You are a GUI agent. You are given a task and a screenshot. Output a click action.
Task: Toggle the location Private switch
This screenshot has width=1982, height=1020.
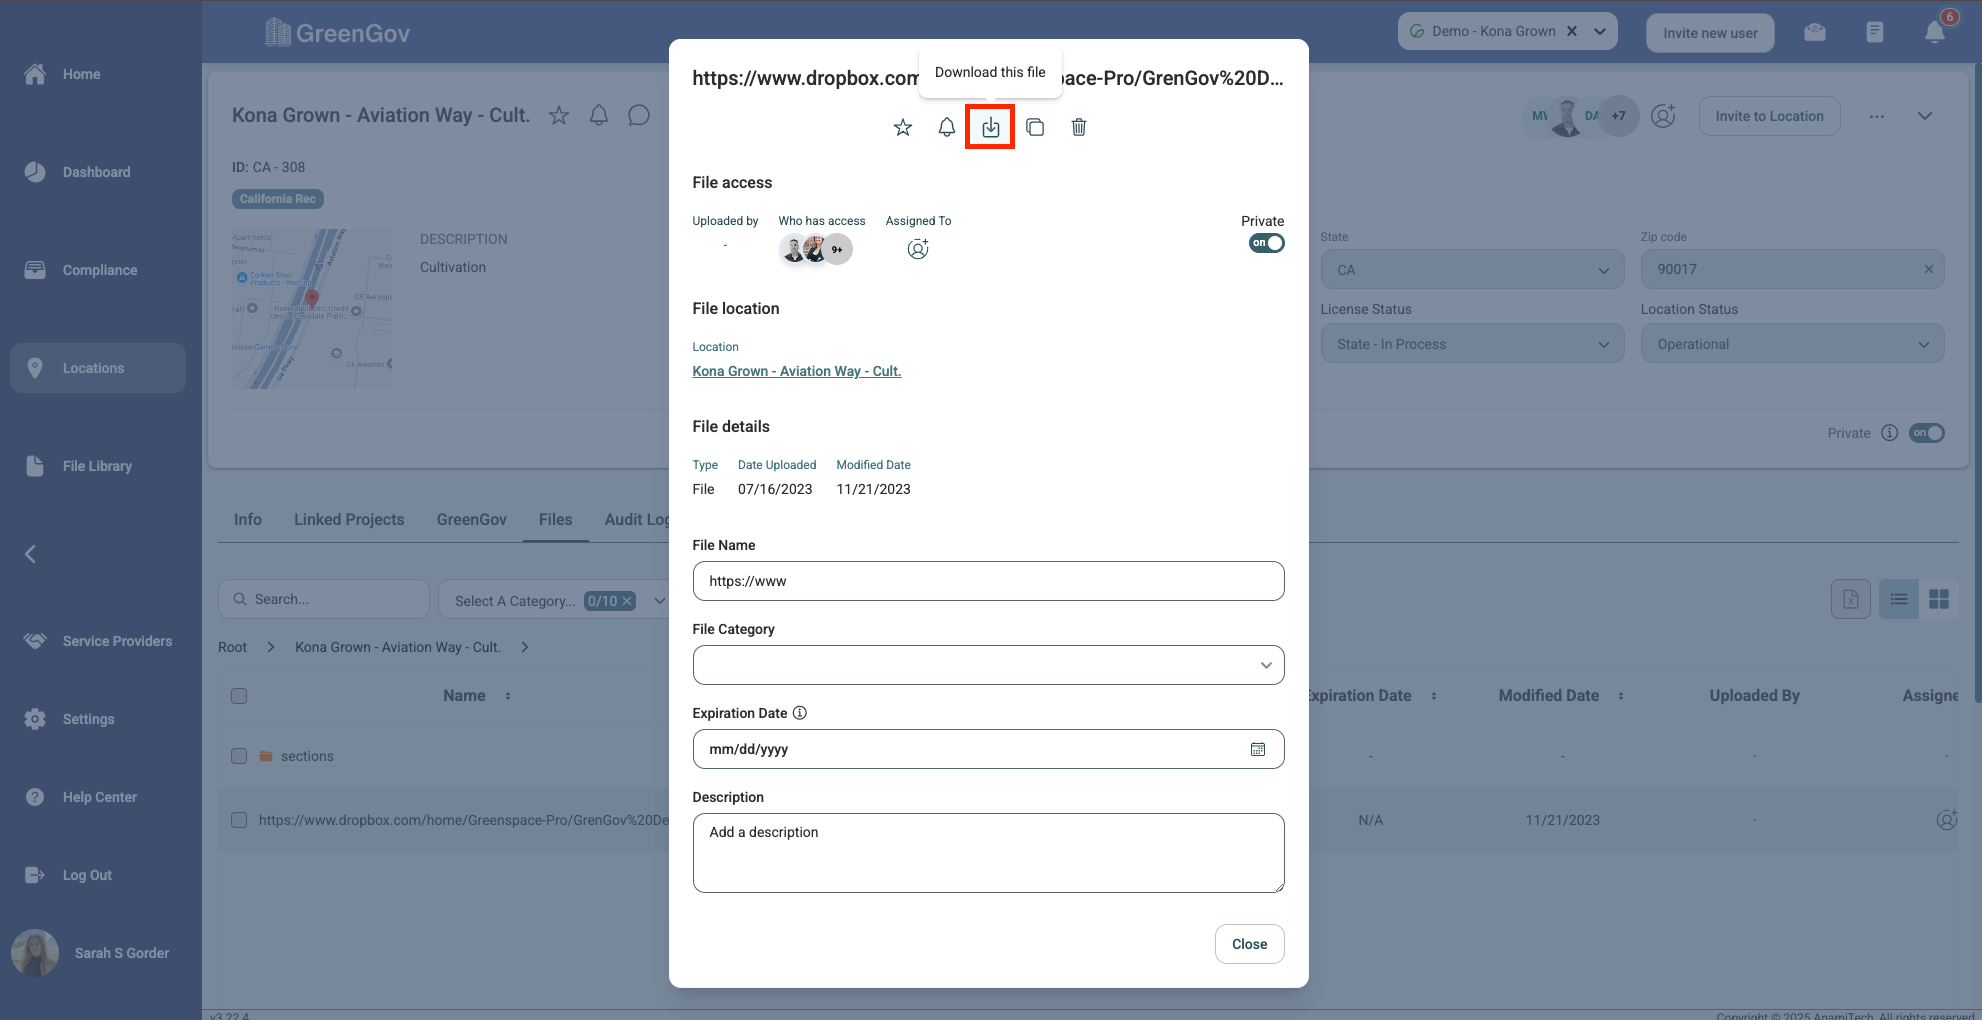[x=1926, y=433]
